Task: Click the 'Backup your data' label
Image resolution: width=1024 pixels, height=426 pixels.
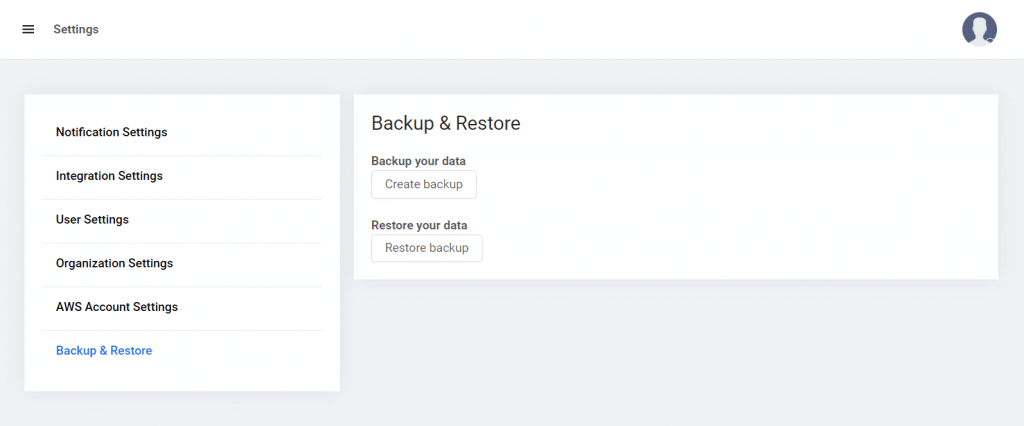Action: [x=418, y=161]
